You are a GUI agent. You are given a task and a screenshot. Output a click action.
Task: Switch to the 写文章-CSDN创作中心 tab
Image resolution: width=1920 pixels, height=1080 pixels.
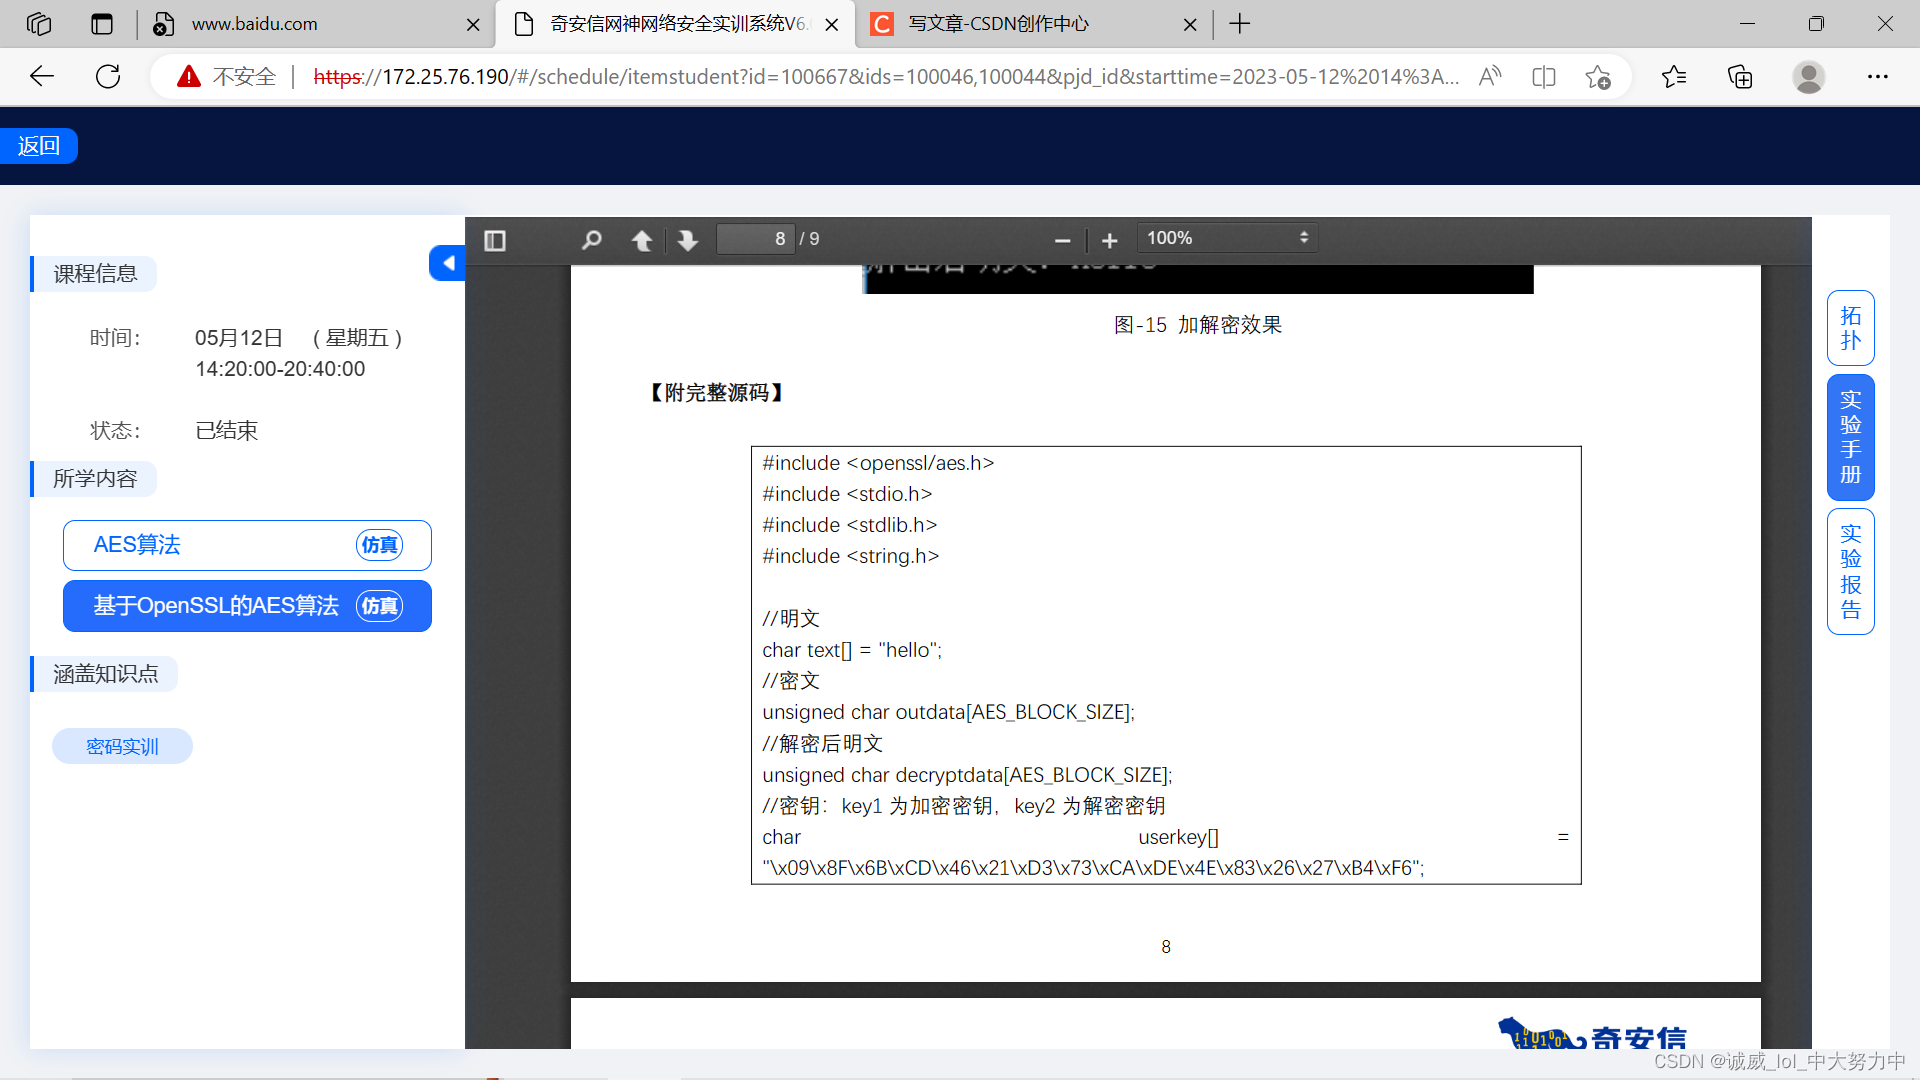click(1000, 23)
